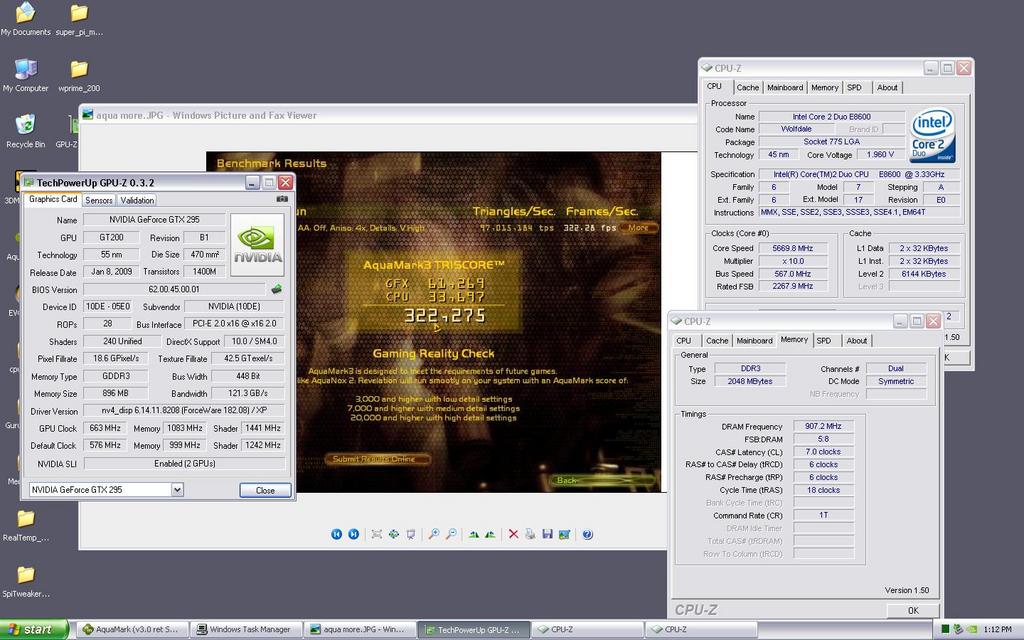The height and width of the screenshot is (640, 1024).
Task: Click Intel Core 2 Duo logo in CPU-Z
Action: coord(933,136)
